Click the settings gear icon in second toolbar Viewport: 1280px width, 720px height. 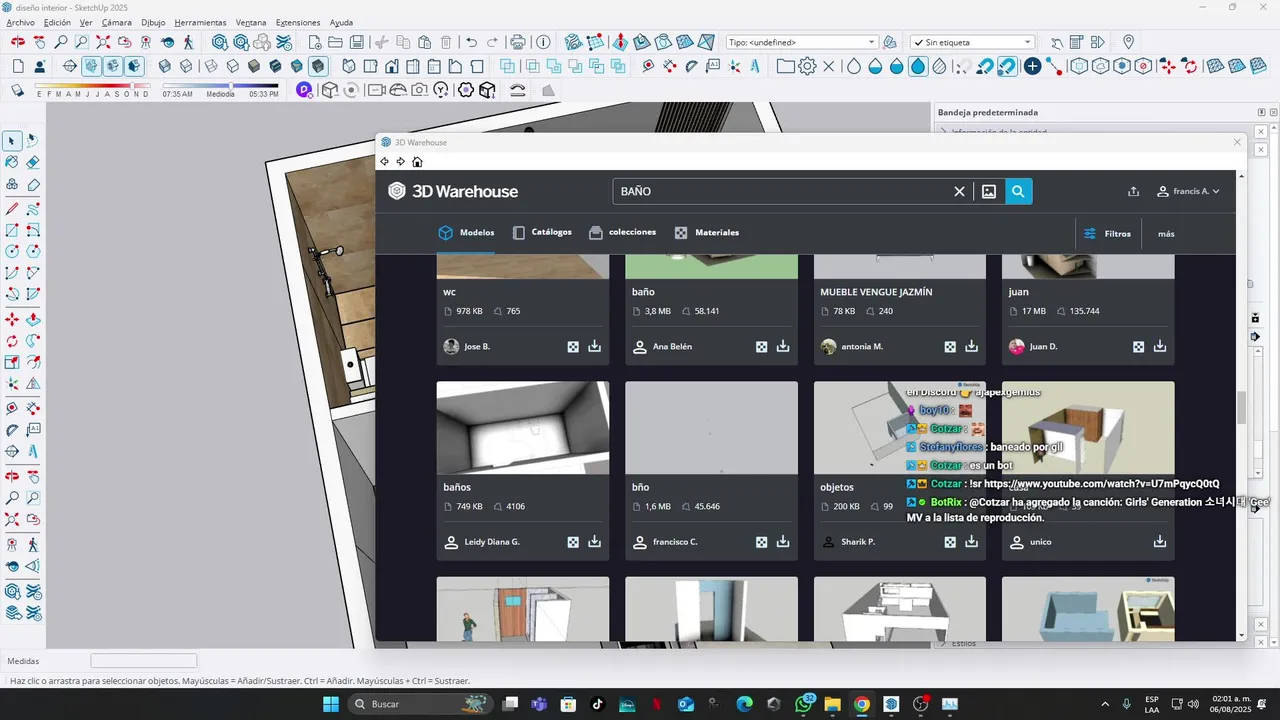807,66
